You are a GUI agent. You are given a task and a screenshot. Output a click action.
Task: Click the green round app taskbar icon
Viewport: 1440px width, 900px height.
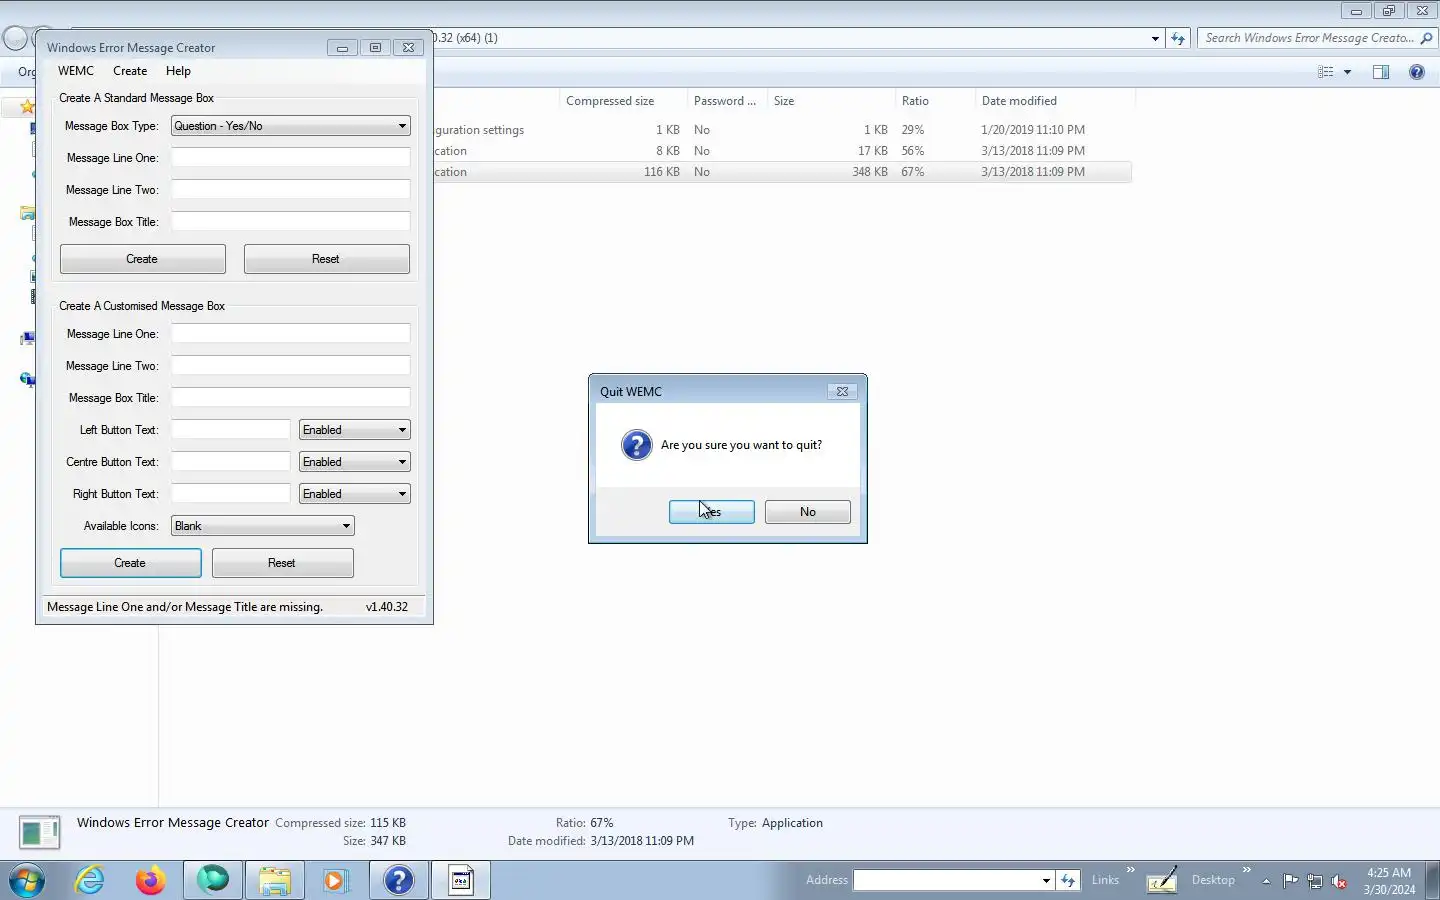213,880
